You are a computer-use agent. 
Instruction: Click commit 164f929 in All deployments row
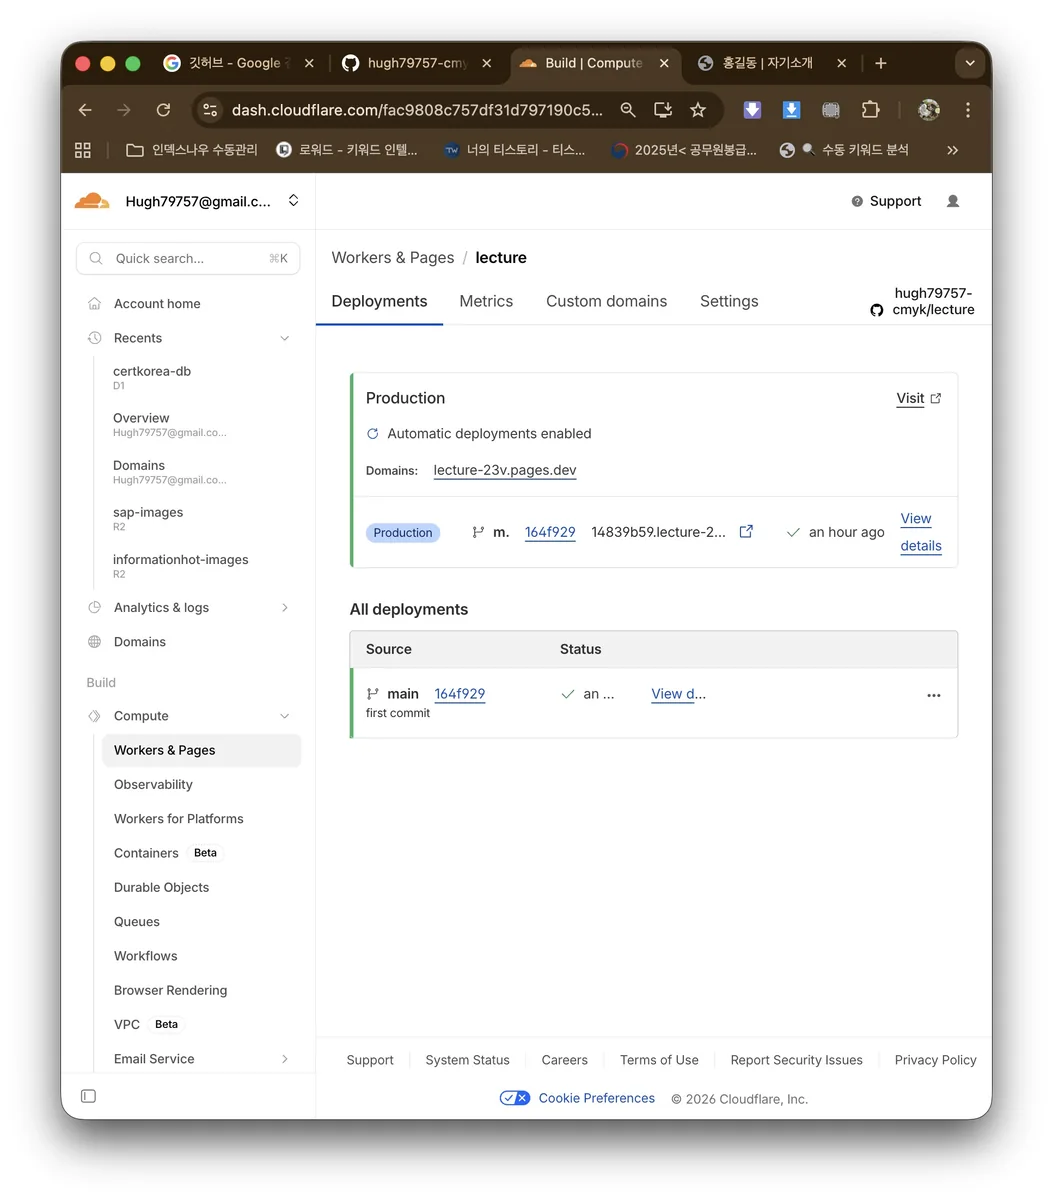tap(460, 694)
